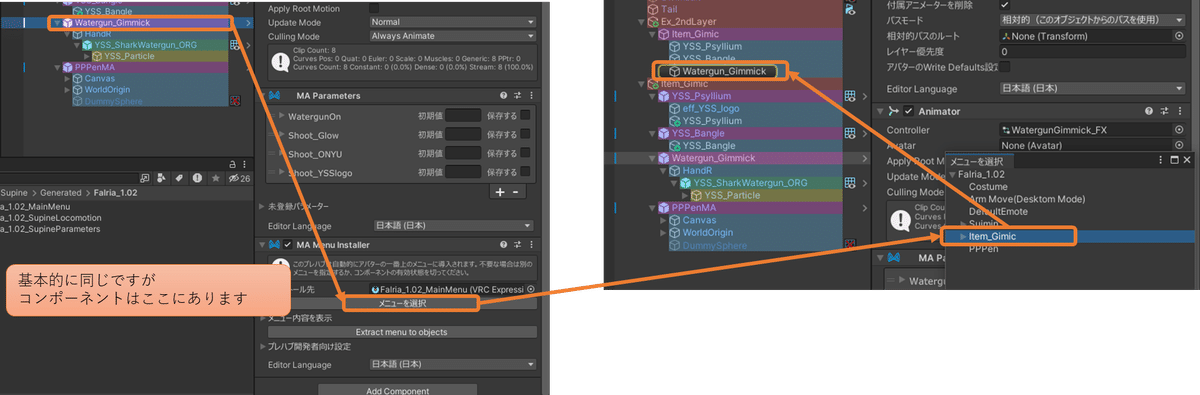
Task: Click the メニューを選択 button
Action: coord(403,302)
